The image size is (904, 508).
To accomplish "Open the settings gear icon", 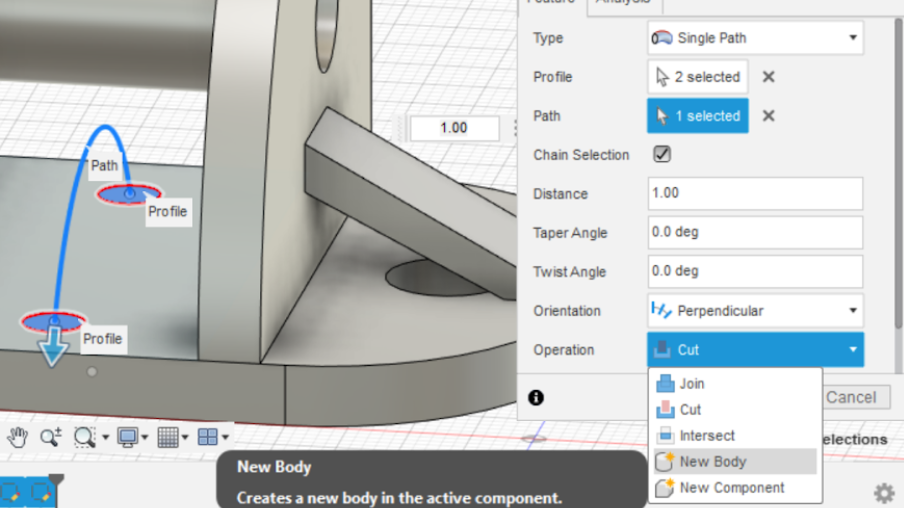I will [x=884, y=494].
